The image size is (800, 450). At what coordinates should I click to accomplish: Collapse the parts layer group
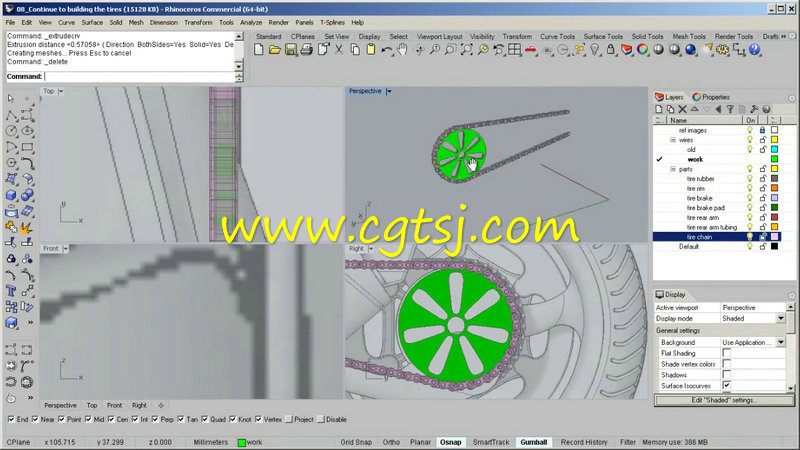click(x=673, y=169)
